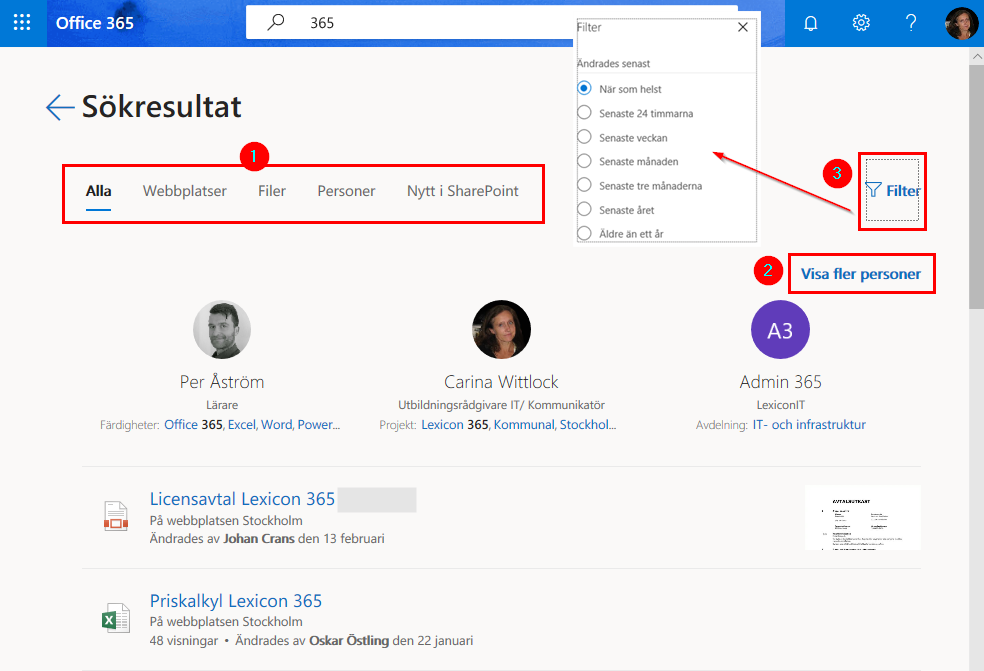Click the Admin 365 A3 avatar

(x=780, y=330)
